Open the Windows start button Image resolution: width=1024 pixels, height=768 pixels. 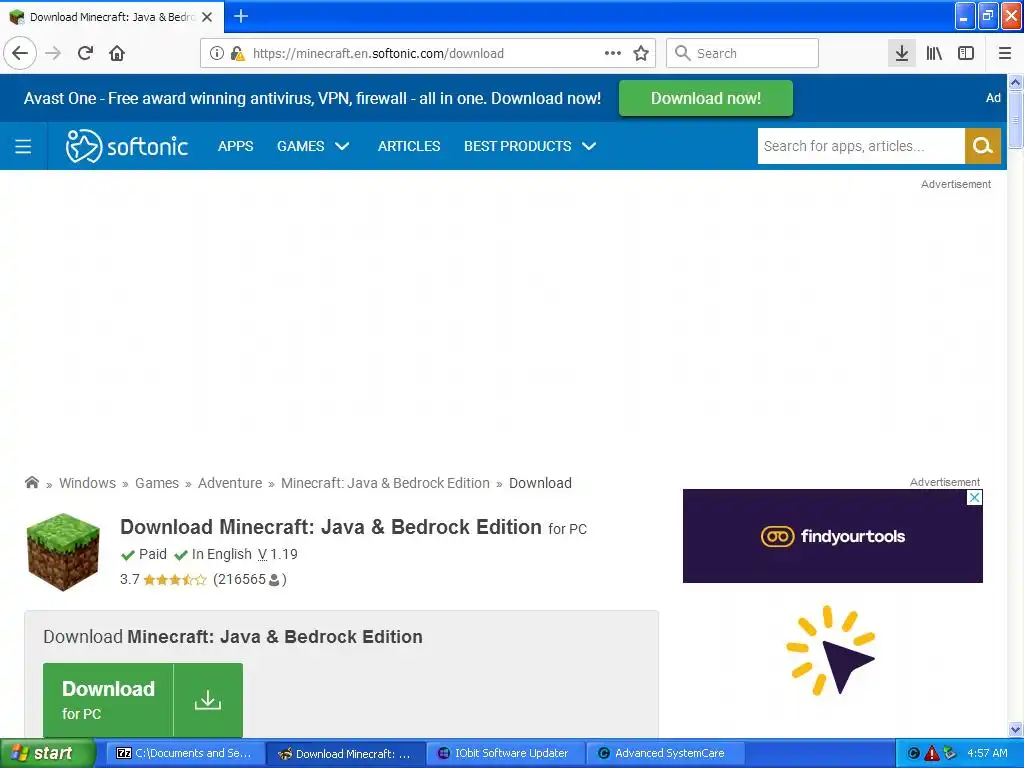coord(47,753)
